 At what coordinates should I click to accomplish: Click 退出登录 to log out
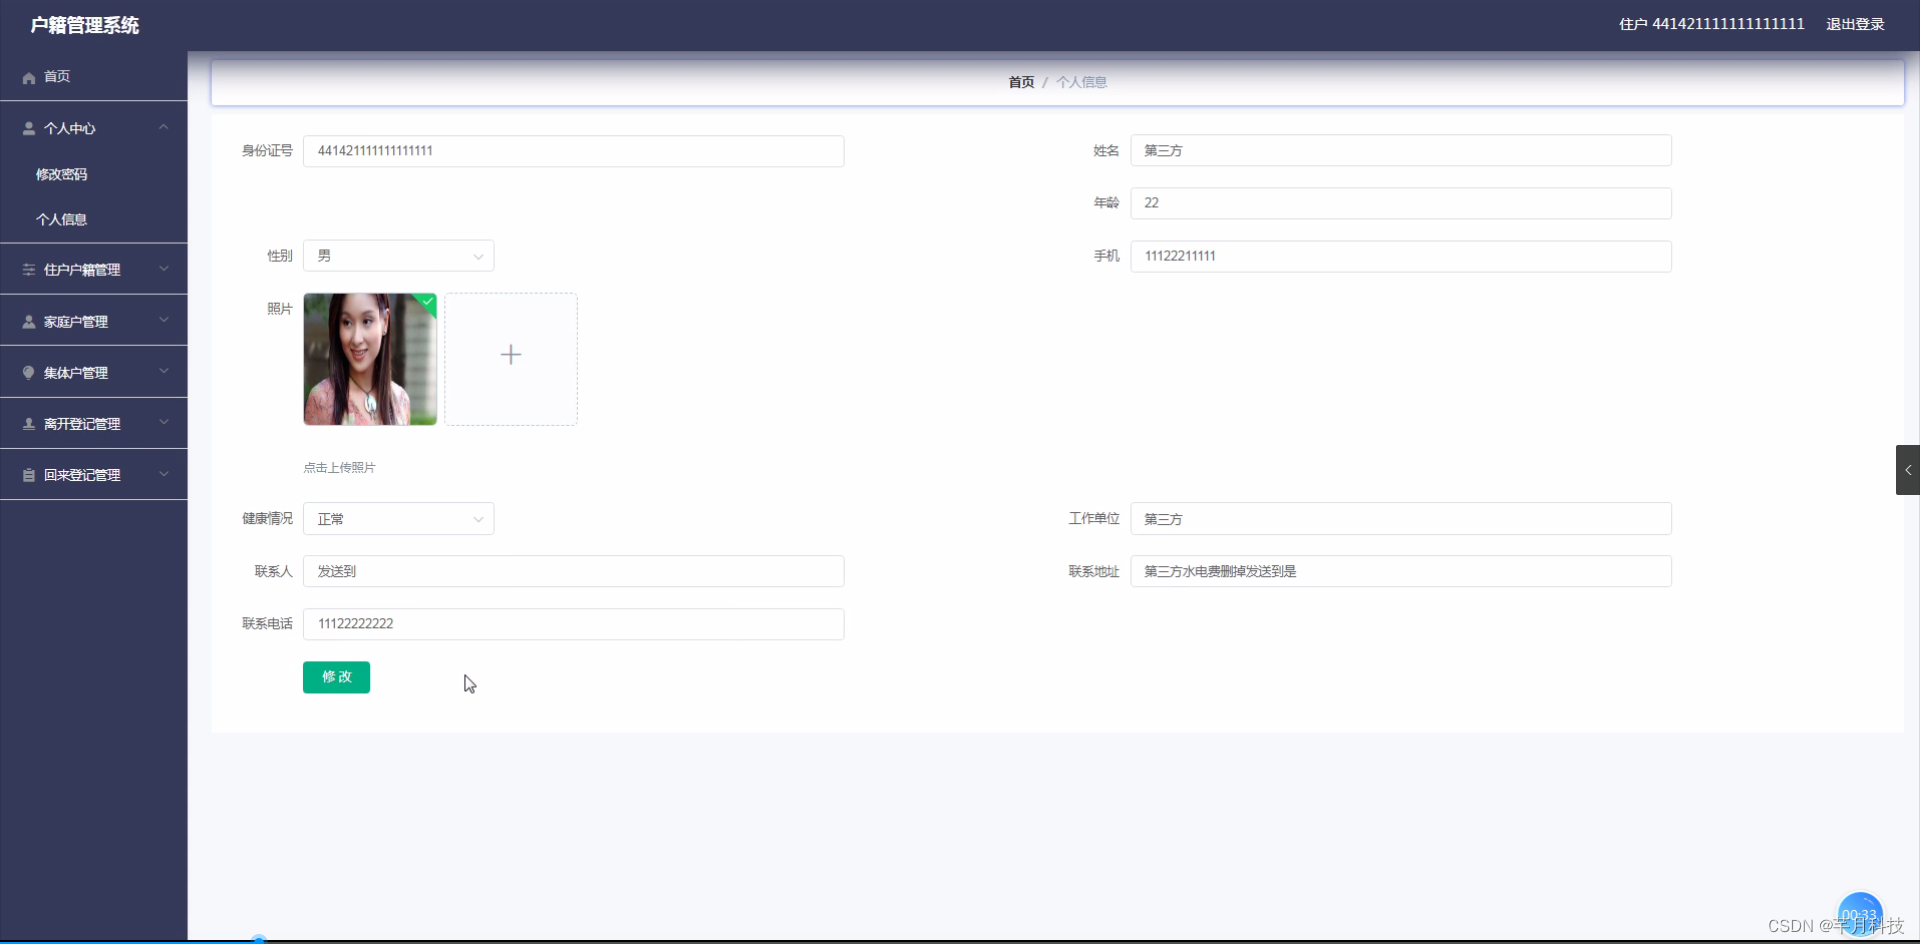pyautogui.click(x=1855, y=24)
